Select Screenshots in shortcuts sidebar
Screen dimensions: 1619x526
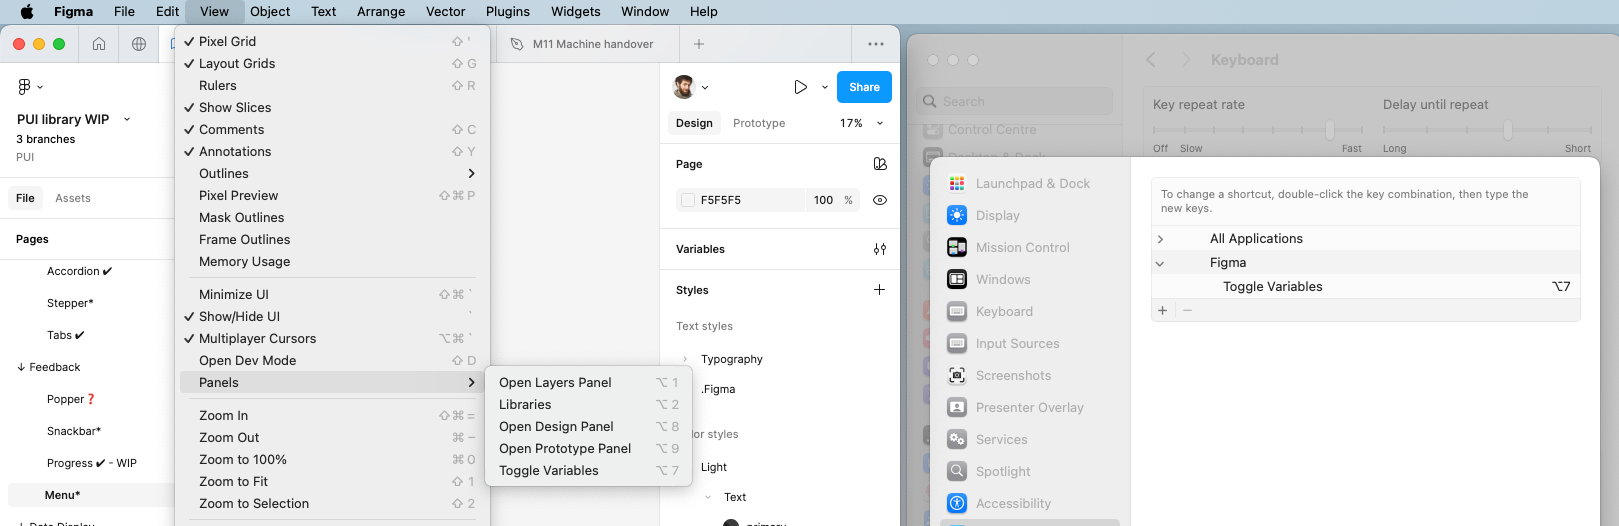click(x=999, y=375)
